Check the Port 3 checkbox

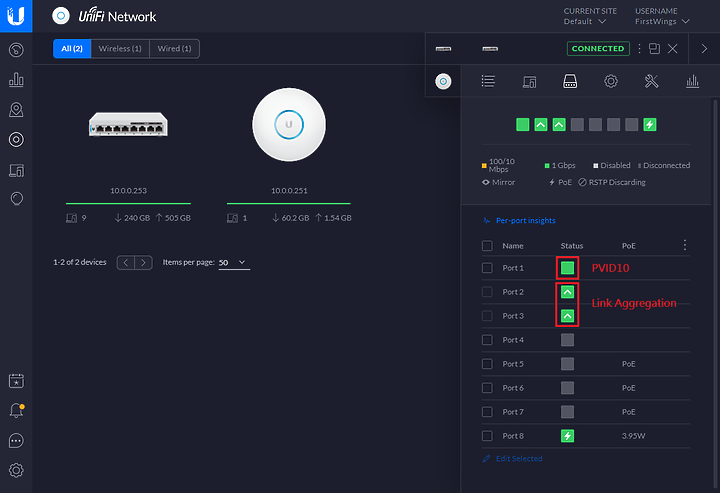click(x=487, y=316)
